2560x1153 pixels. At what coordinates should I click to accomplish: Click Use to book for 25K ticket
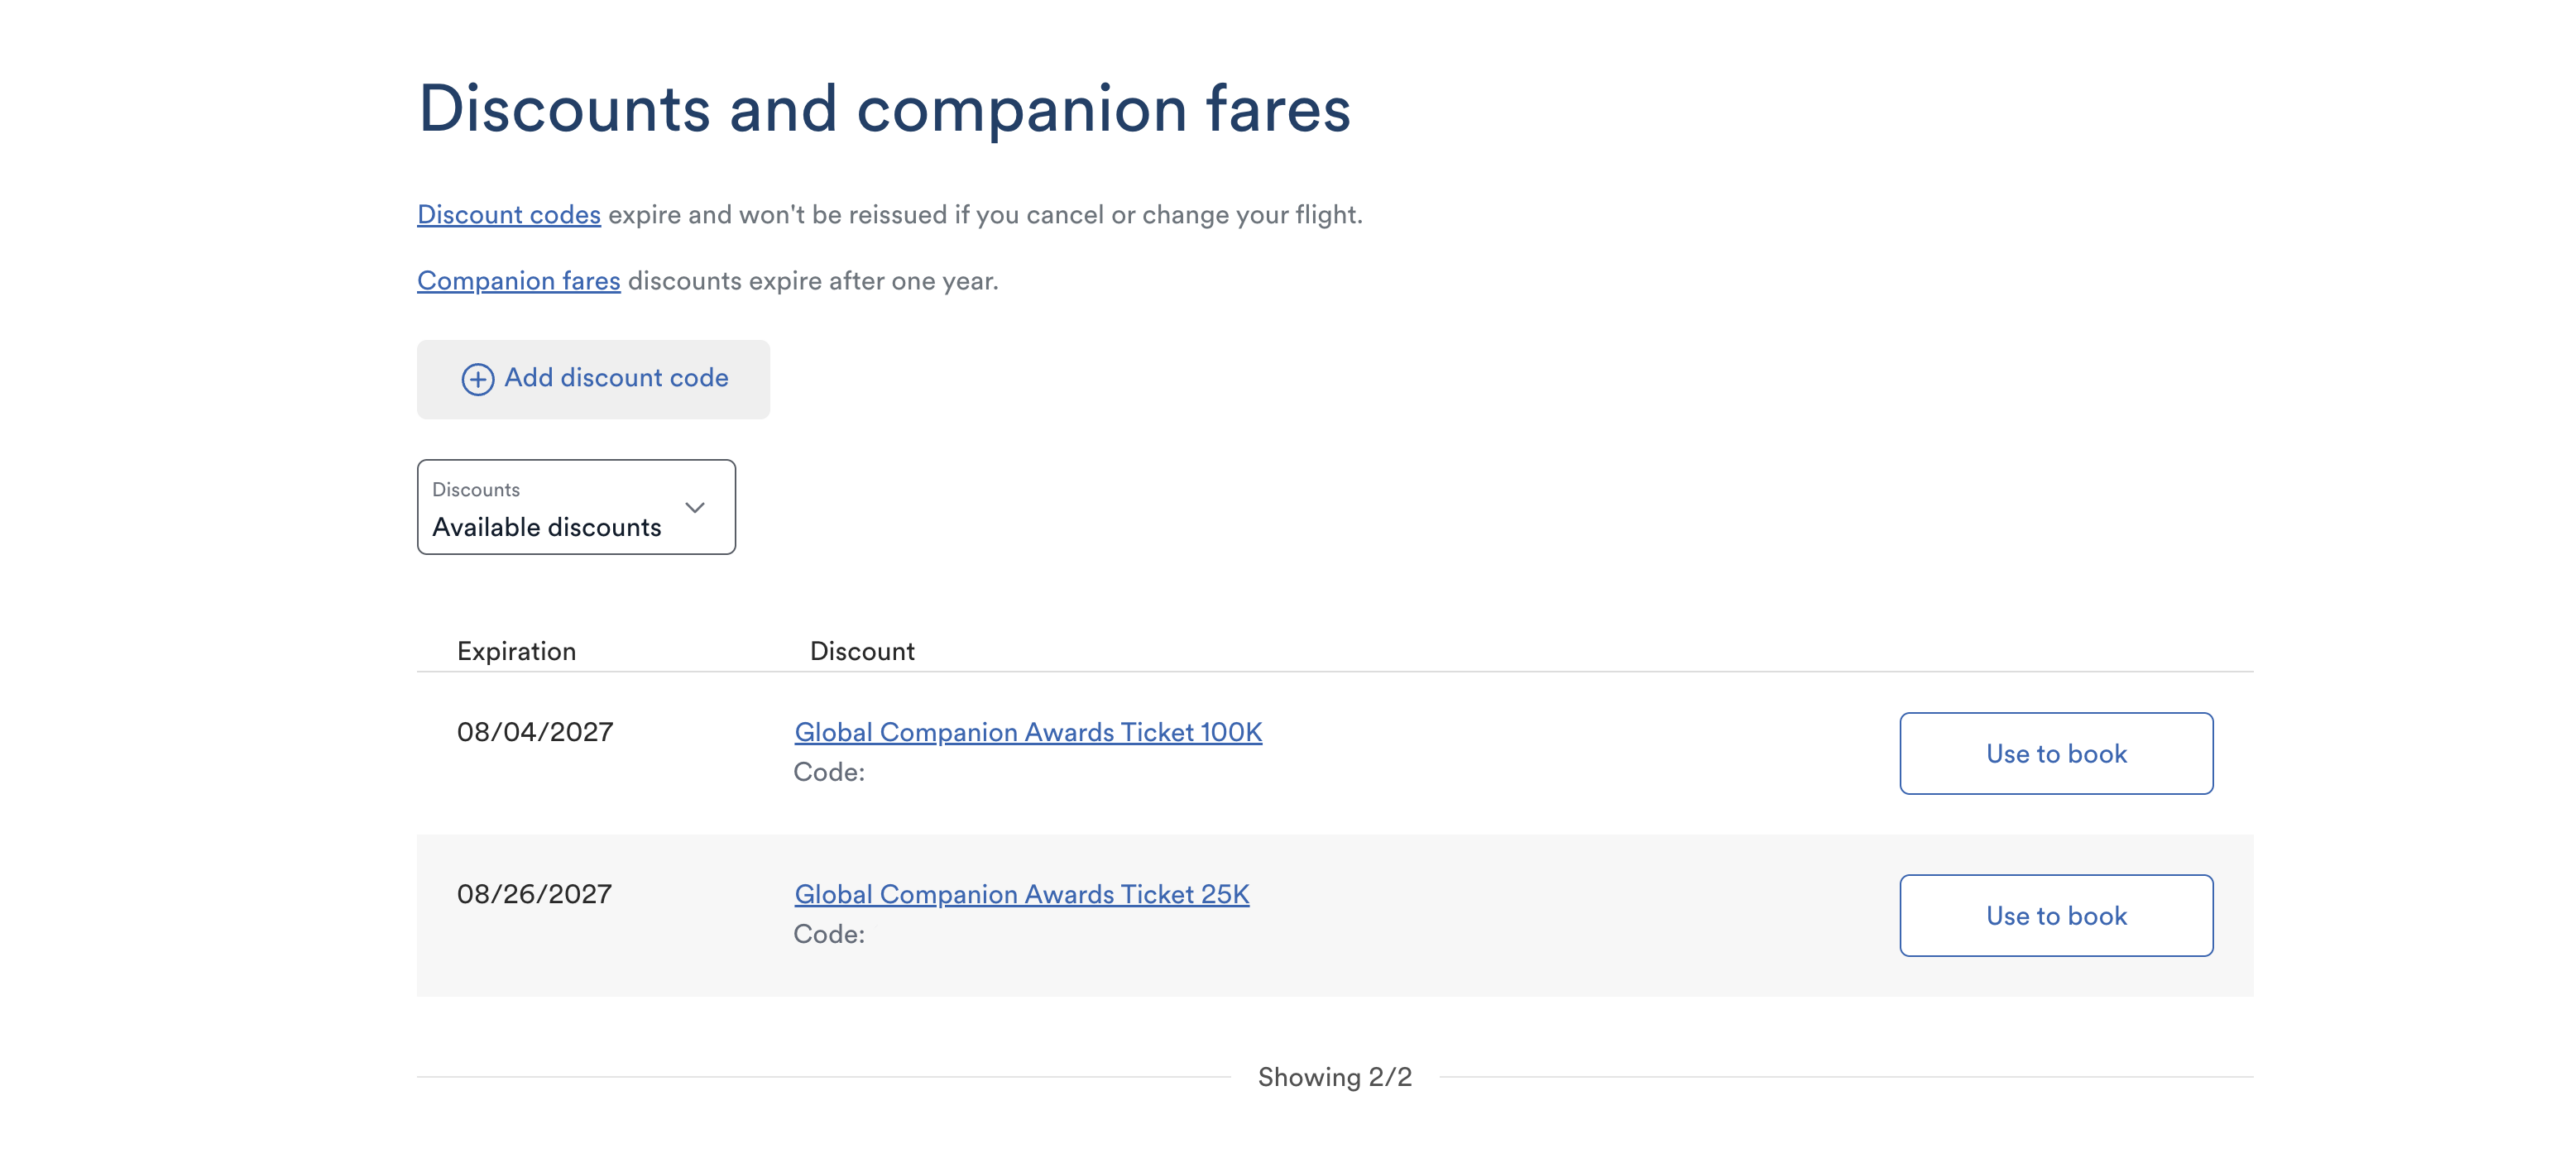tap(2056, 915)
